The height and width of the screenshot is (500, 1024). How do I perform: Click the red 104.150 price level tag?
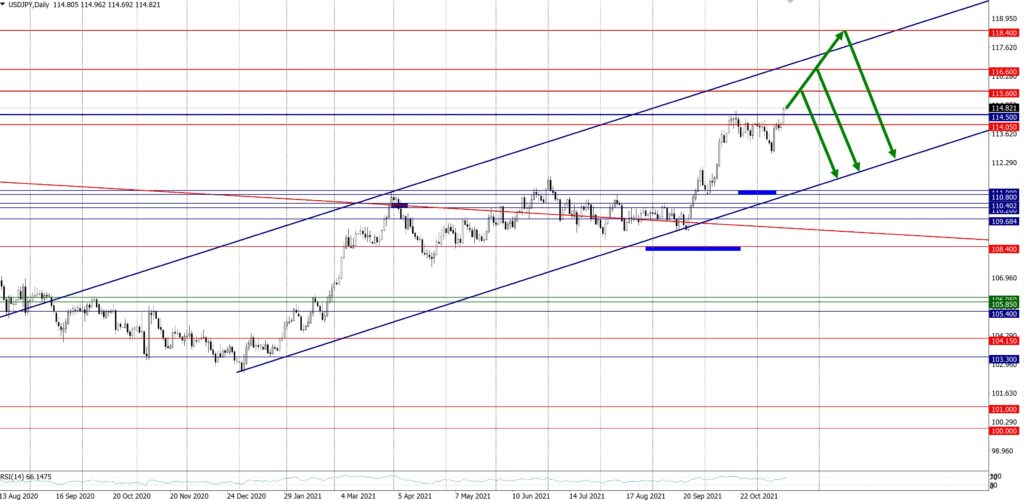point(1004,340)
